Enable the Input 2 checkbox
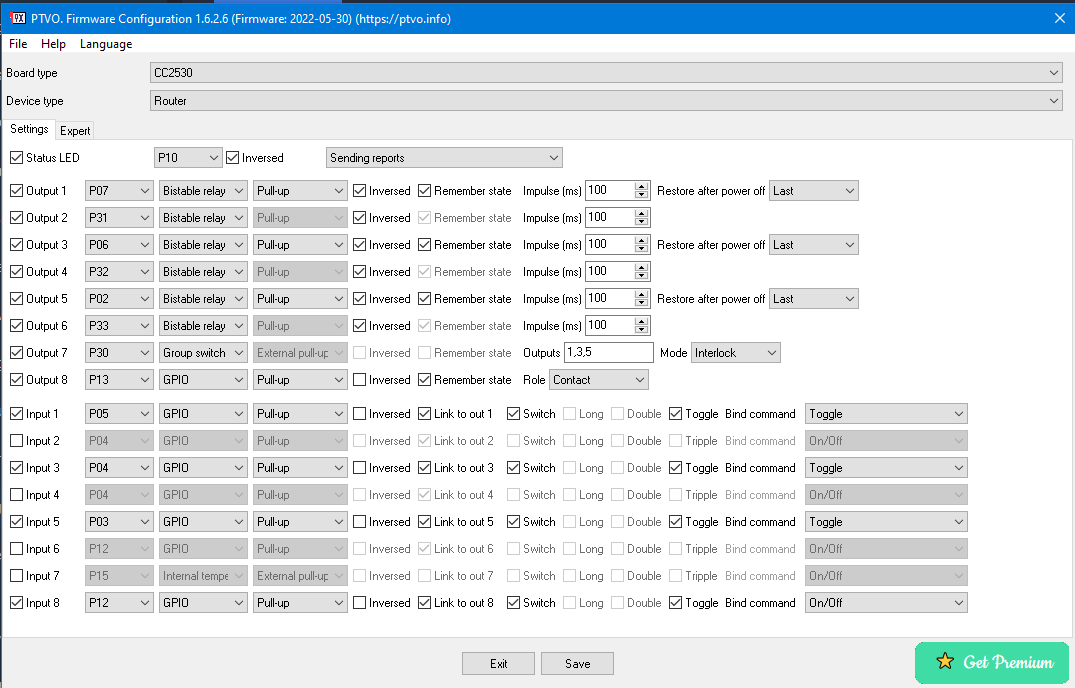Screen dimensions: 1075x688 point(16,441)
